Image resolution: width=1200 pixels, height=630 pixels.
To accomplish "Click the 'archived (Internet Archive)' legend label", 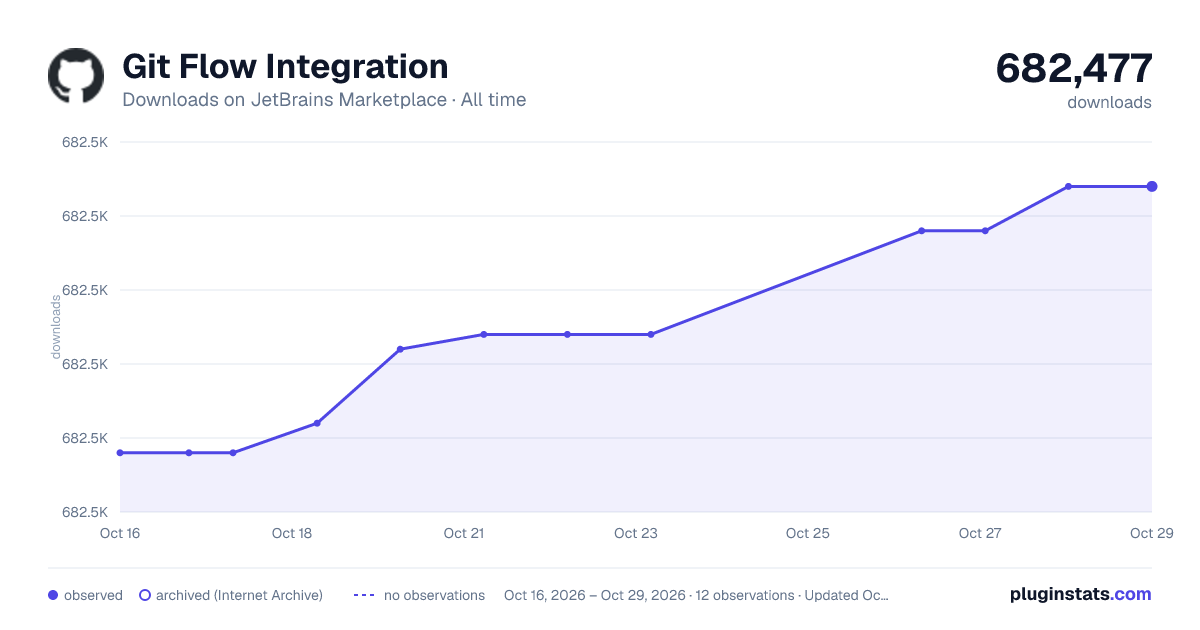I will tap(239, 595).
